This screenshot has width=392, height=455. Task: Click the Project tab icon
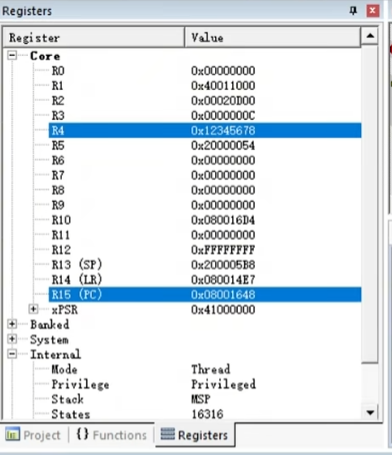tap(13, 435)
